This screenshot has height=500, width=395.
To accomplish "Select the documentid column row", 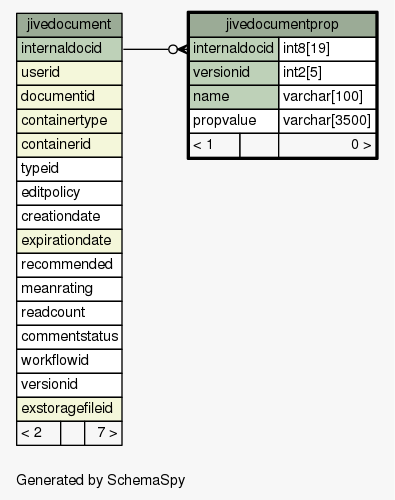I will click(69, 97).
